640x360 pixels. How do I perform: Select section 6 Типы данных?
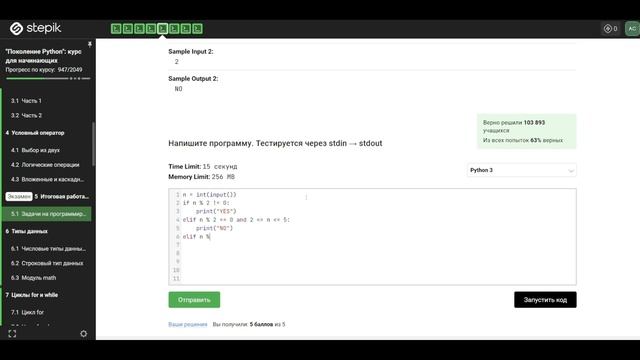click(27, 231)
